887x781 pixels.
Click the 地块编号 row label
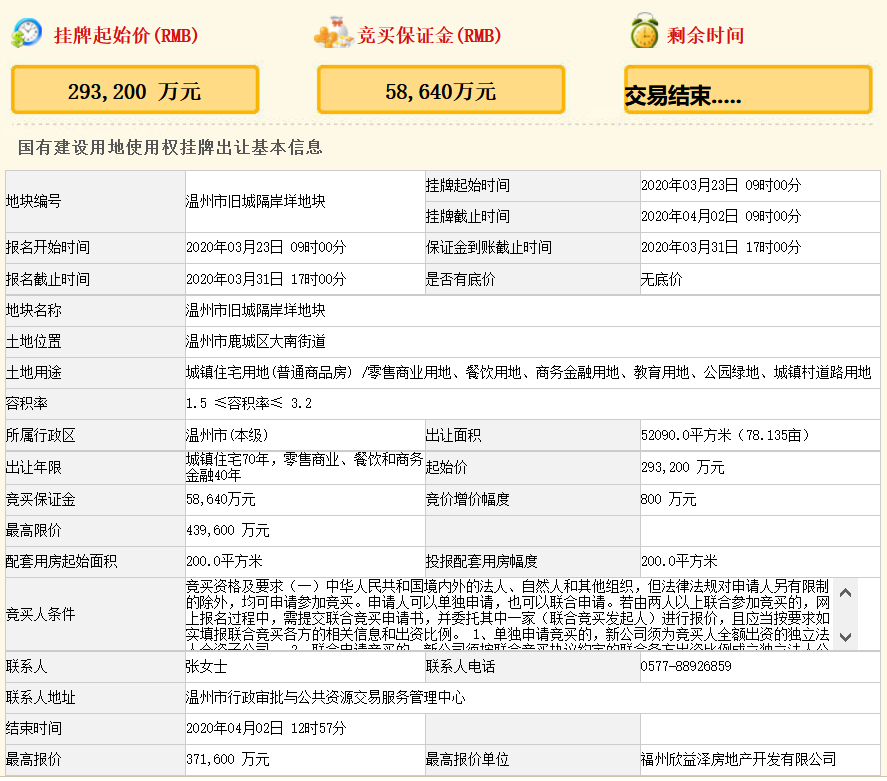(x=33, y=201)
